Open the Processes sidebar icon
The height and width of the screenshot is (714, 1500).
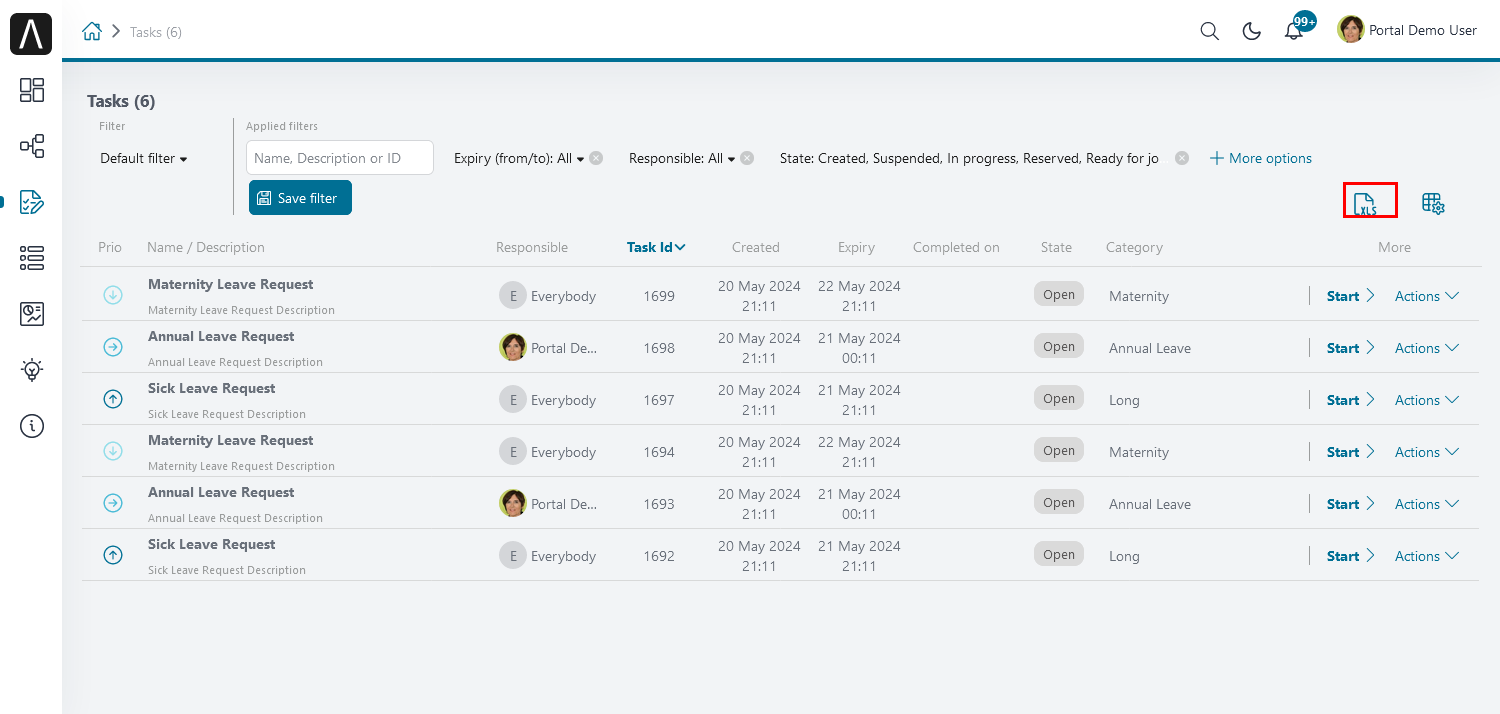pyautogui.click(x=32, y=146)
